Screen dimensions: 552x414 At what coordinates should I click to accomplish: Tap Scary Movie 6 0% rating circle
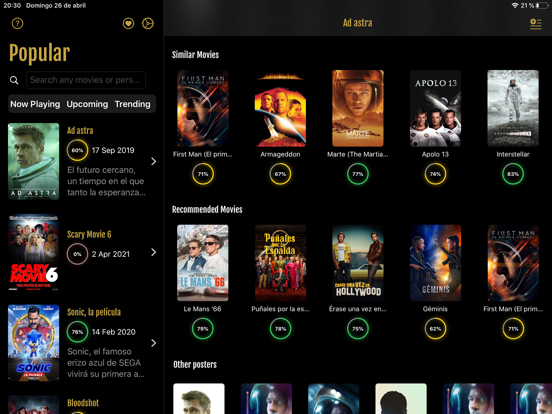pos(77,254)
